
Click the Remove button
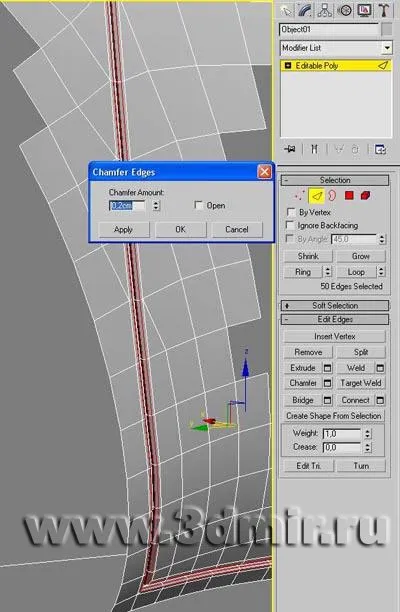coord(308,352)
